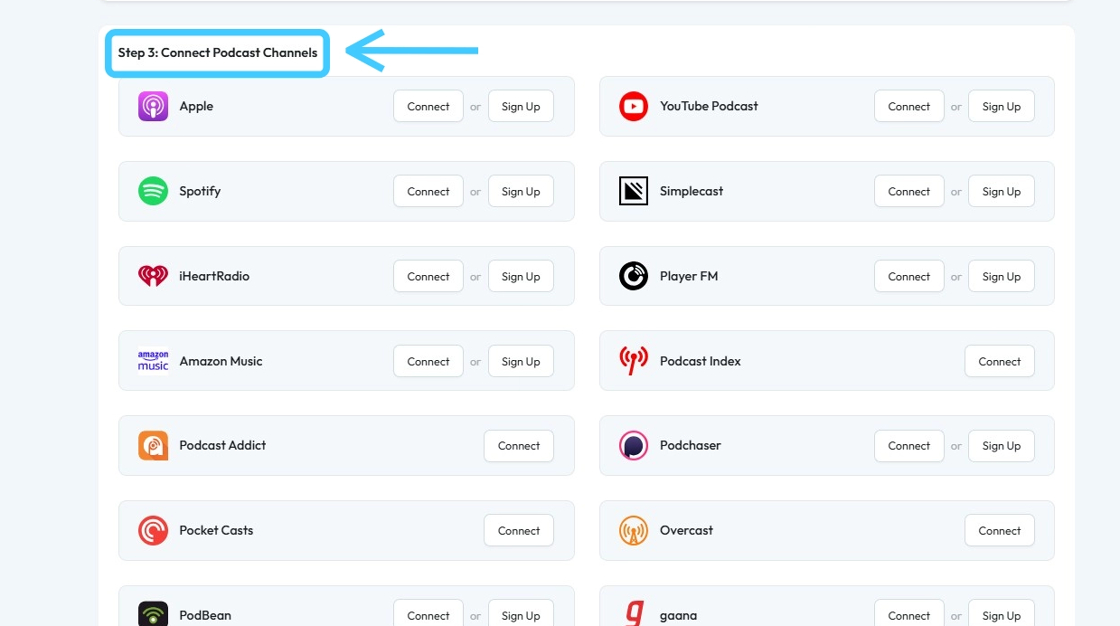
Task: Click the 'iHeartRadio' channel name
Action: (214, 276)
